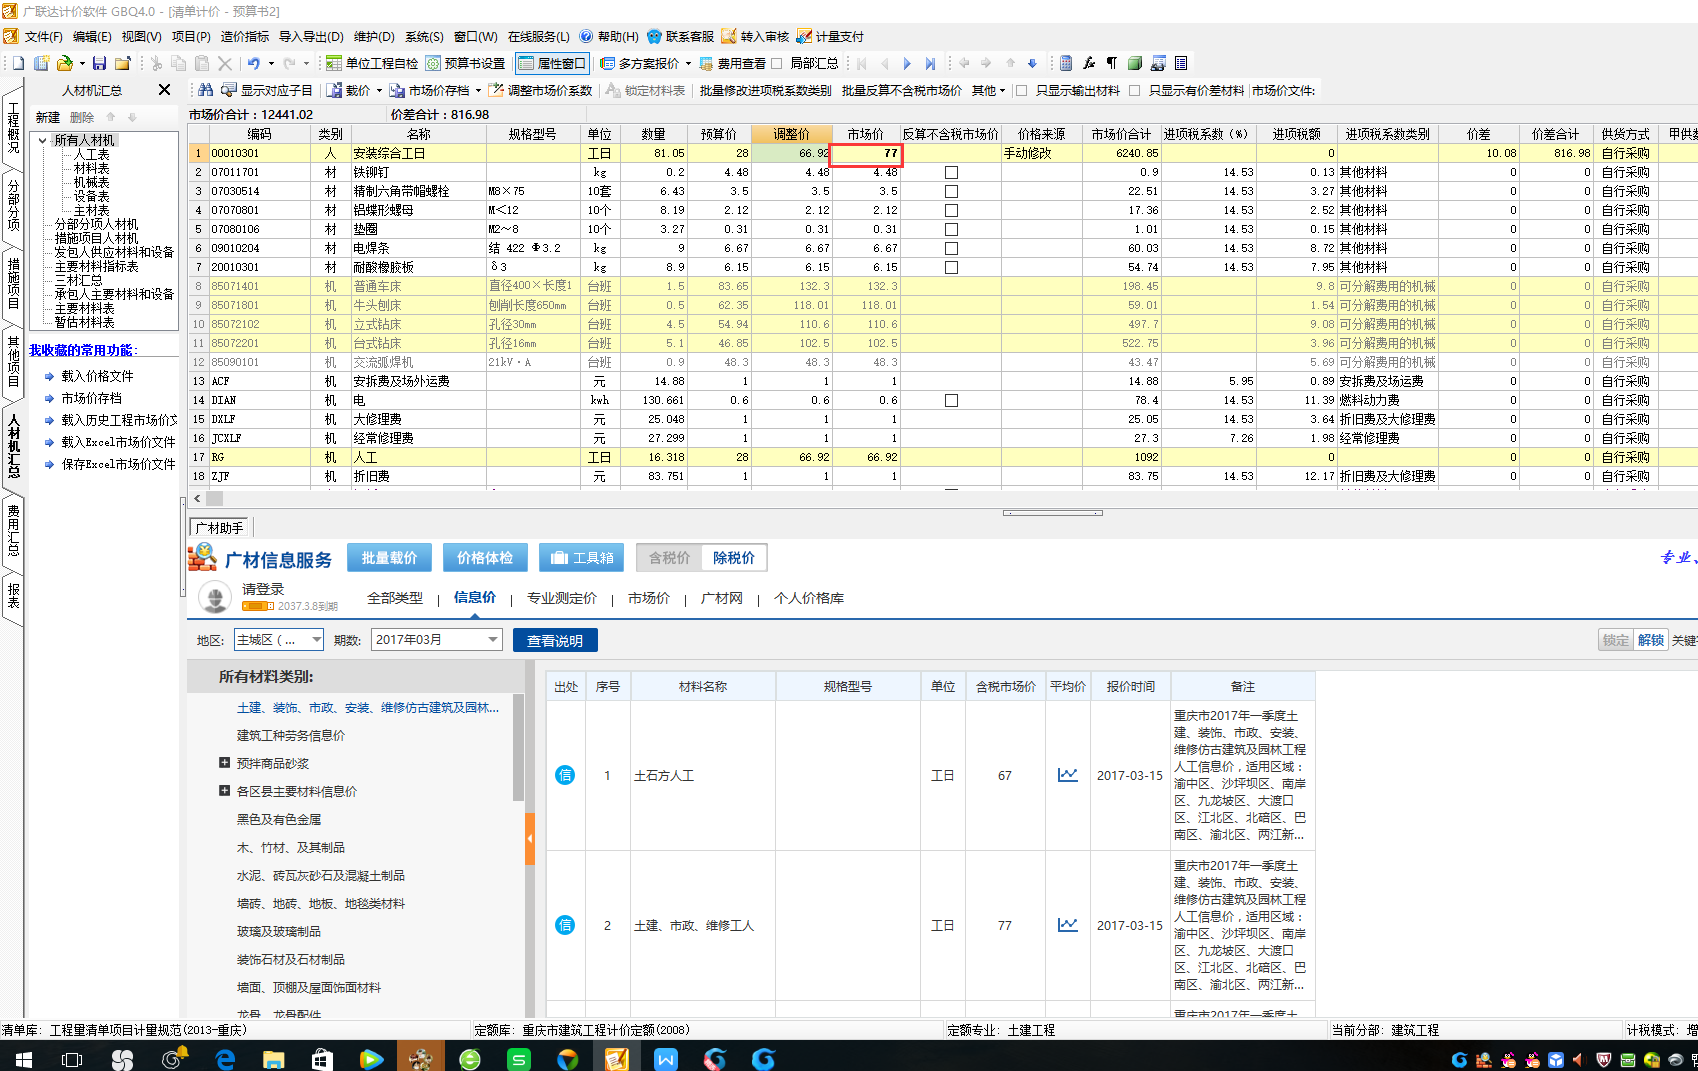Open 多方案报价 dropdown arrow

click(688, 63)
